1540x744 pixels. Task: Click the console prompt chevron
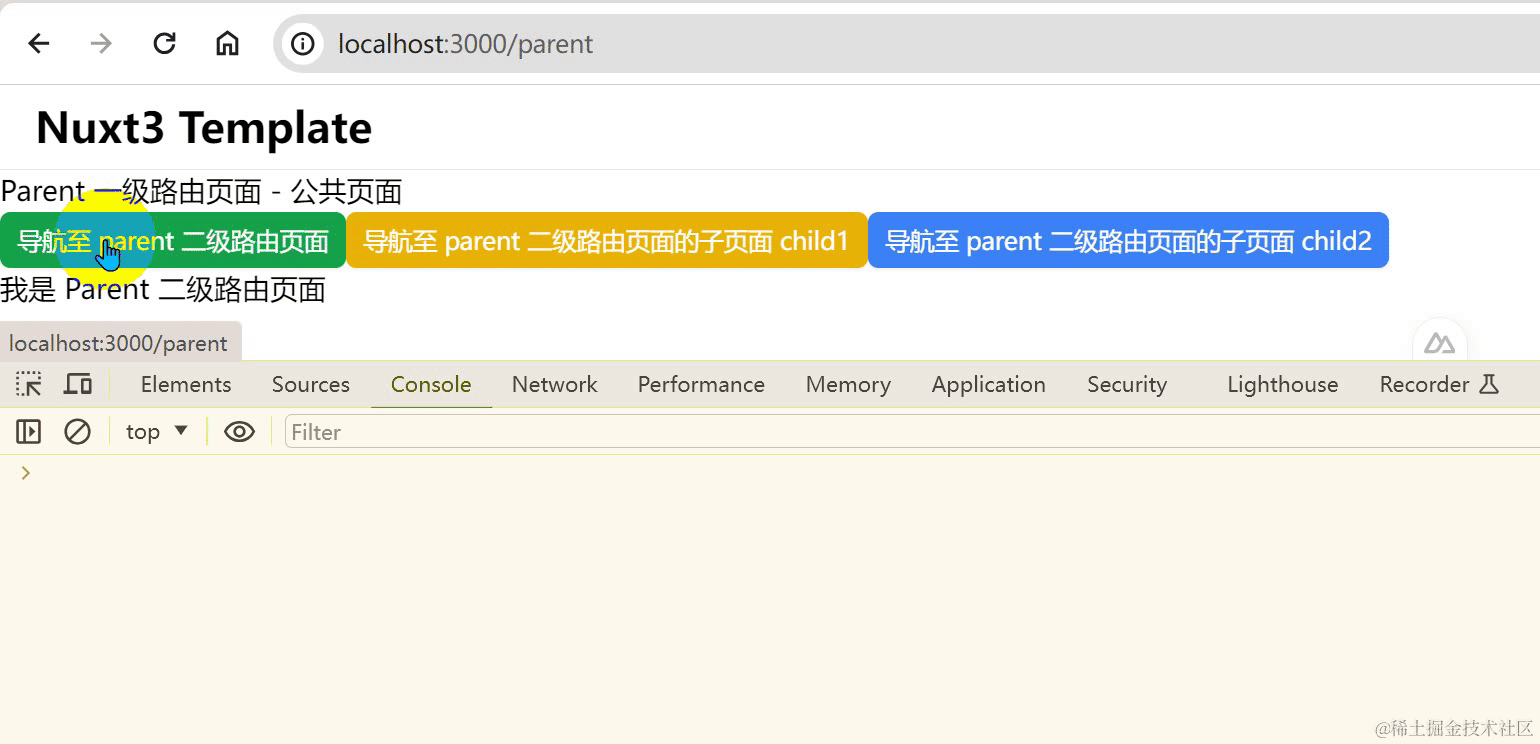pos(26,473)
